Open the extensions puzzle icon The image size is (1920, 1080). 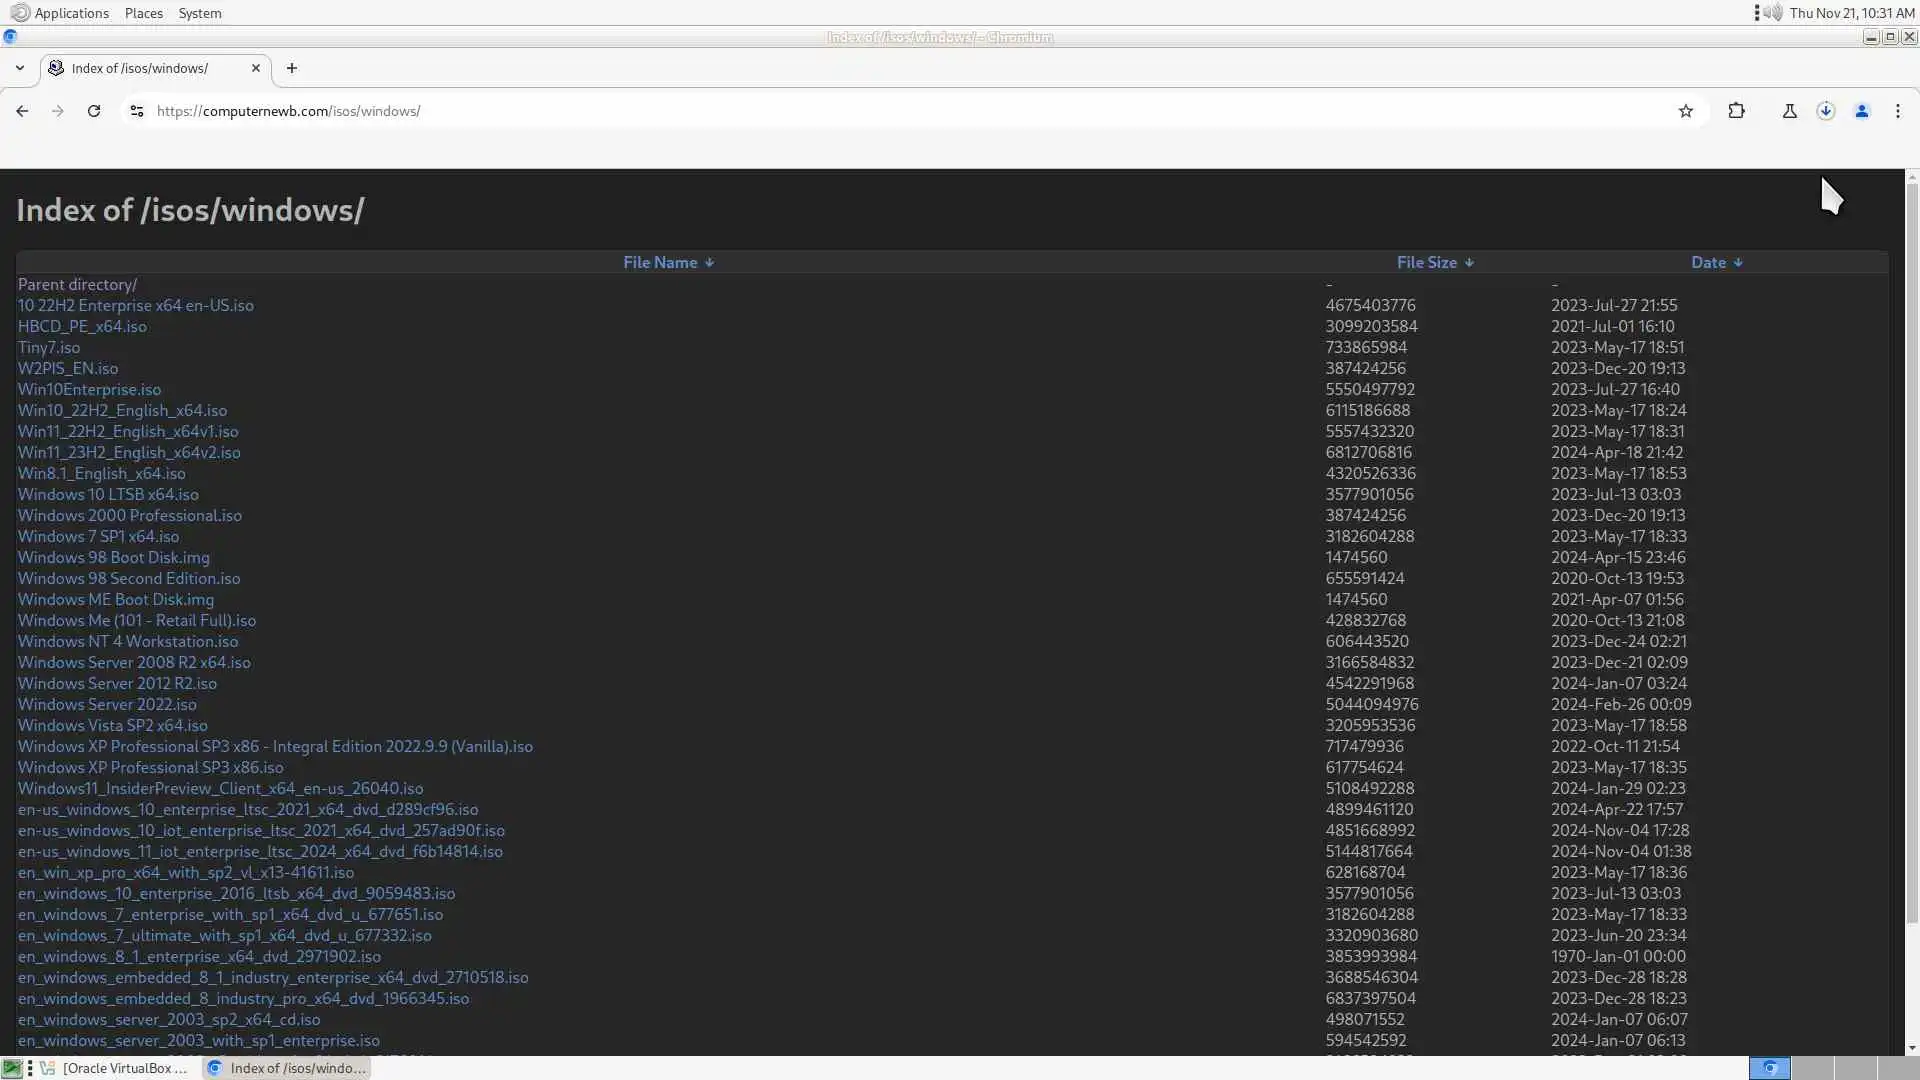(1737, 111)
